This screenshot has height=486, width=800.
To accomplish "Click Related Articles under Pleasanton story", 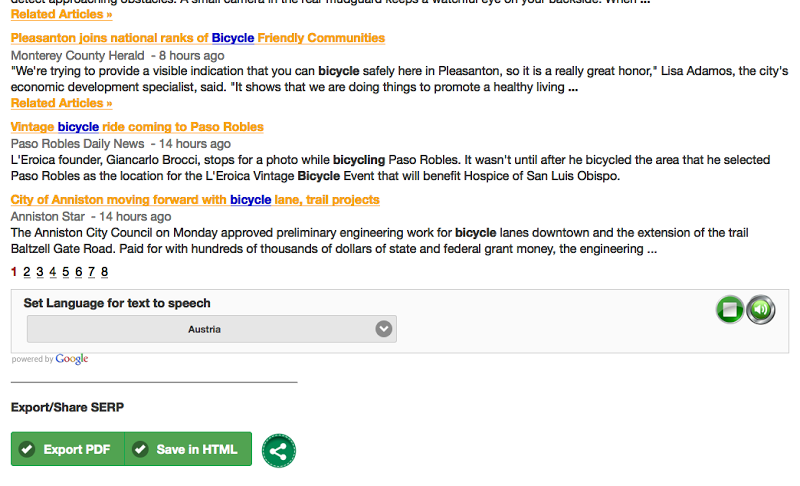I will [61, 103].
